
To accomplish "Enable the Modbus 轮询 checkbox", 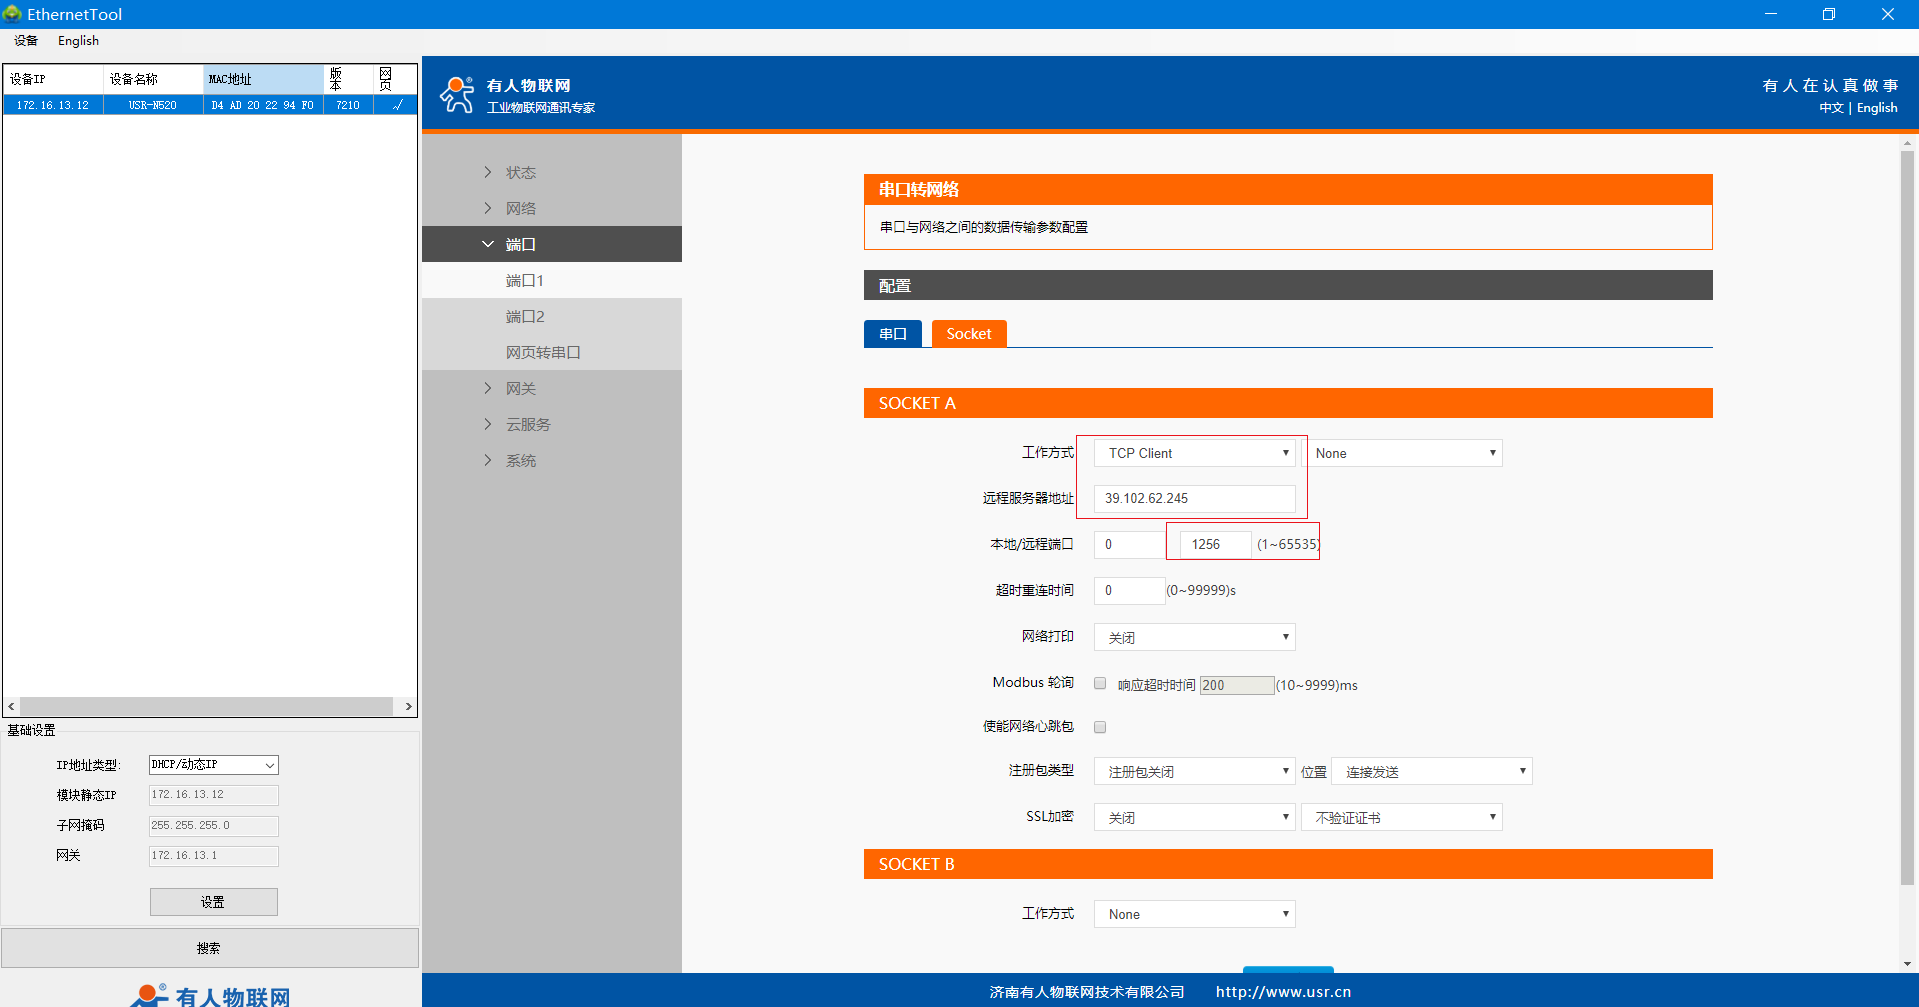I will pyautogui.click(x=1100, y=683).
